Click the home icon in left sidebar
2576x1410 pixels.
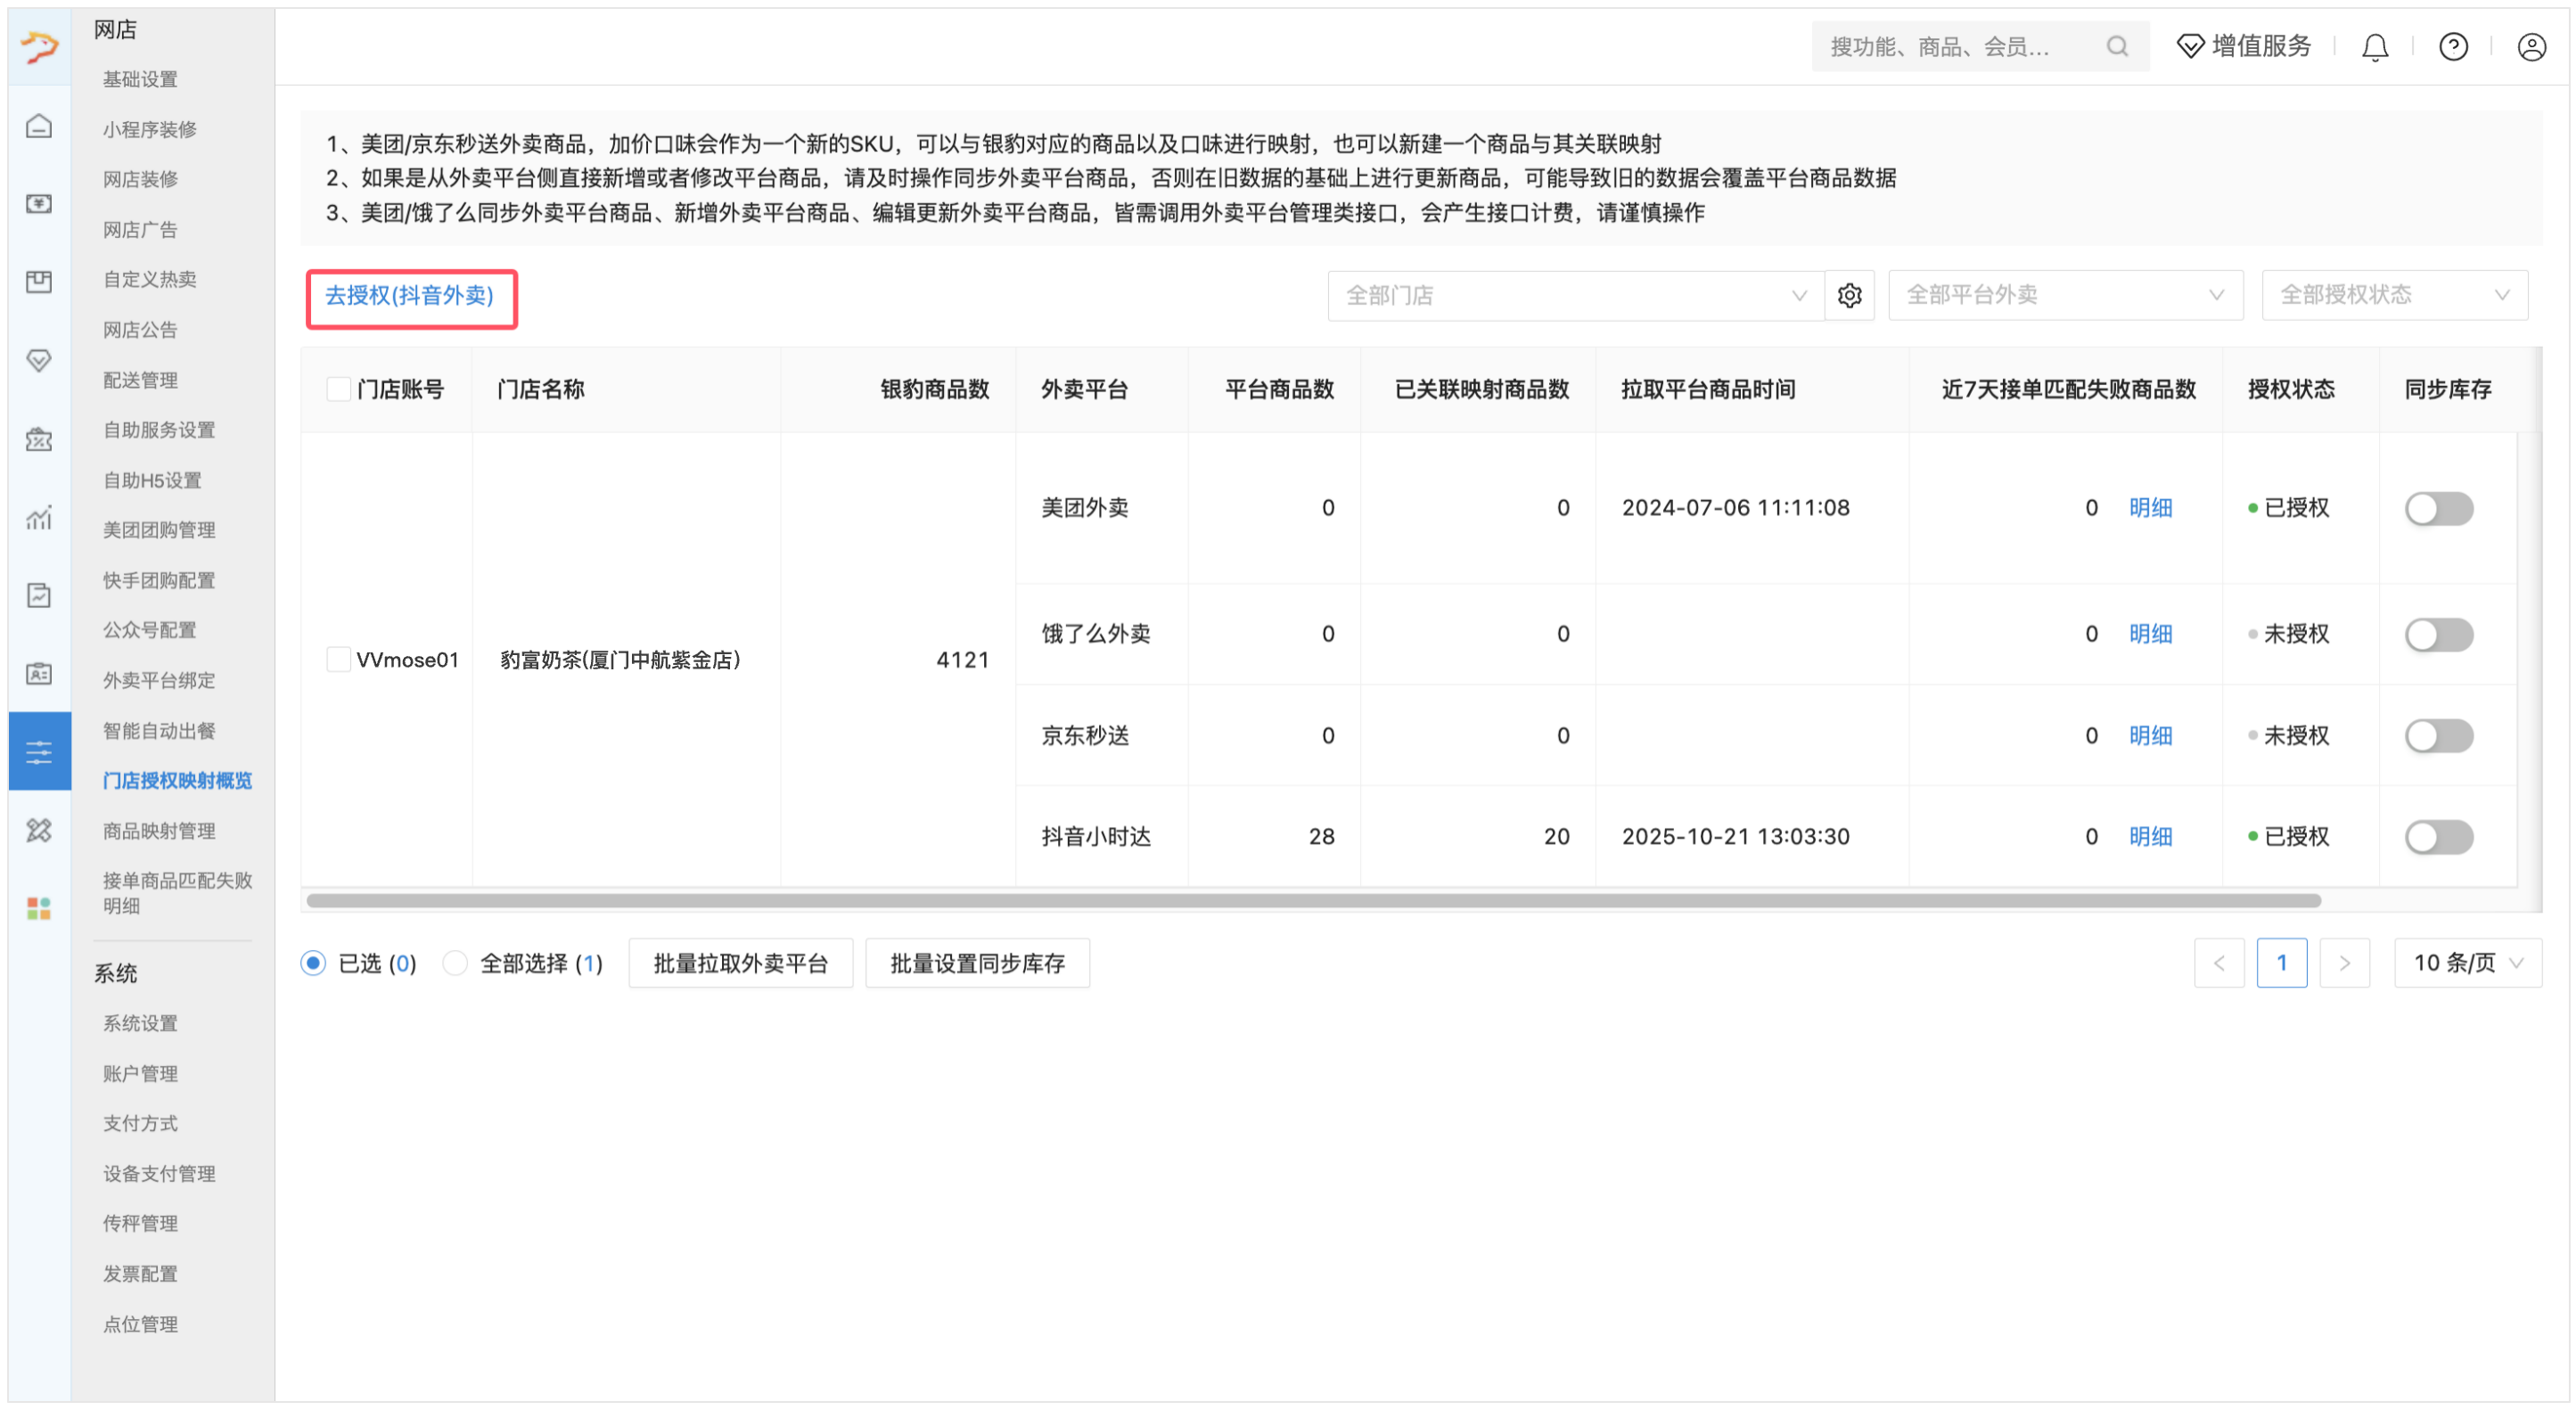[x=39, y=127]
